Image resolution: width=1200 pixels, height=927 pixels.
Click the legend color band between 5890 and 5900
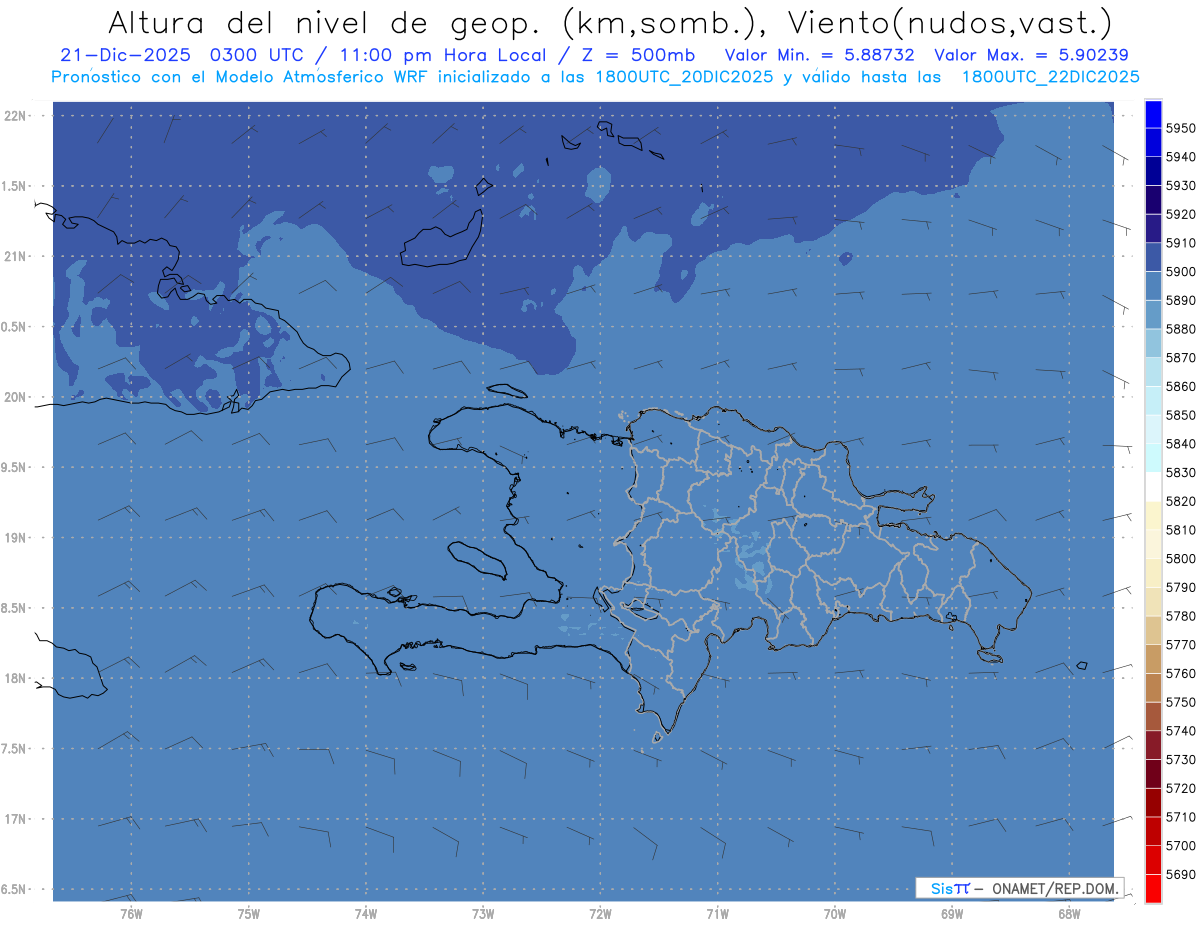click(x=1153, y=286)
